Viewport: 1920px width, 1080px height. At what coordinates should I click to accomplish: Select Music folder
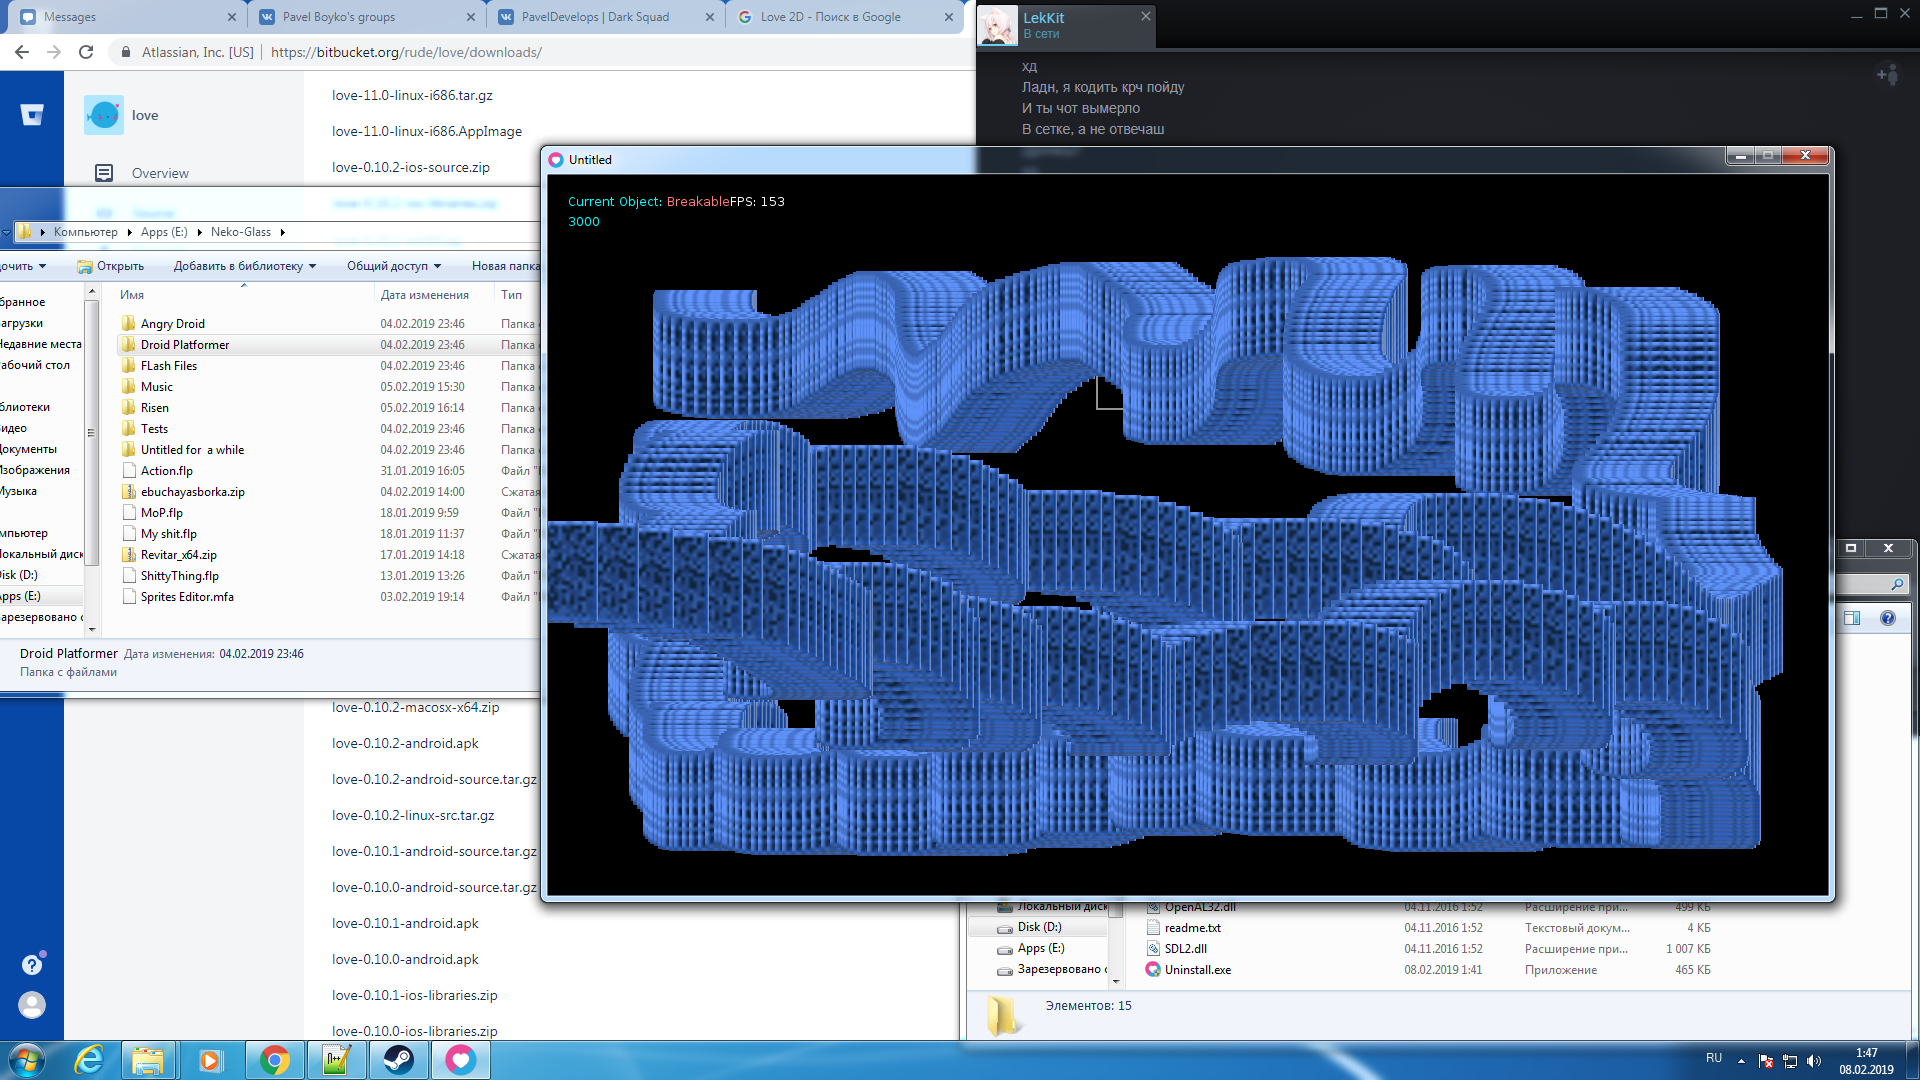(156, 387)
